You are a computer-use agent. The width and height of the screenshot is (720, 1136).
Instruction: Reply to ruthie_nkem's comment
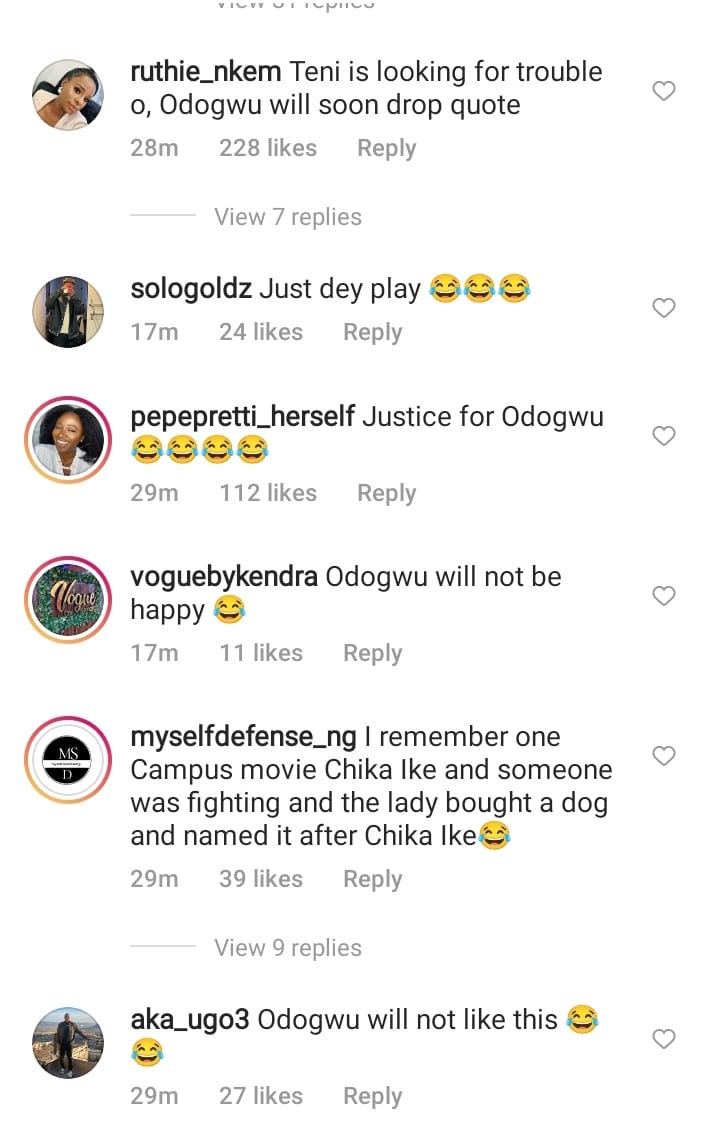tap(386, 149)
